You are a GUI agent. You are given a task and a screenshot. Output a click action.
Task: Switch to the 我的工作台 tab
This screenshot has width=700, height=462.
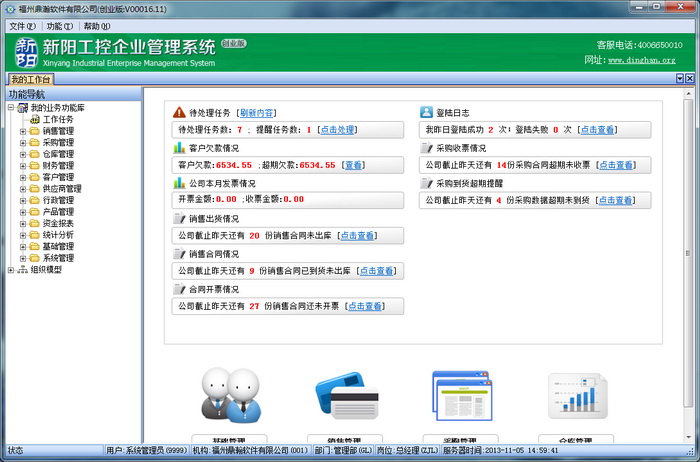pos(30,79)
